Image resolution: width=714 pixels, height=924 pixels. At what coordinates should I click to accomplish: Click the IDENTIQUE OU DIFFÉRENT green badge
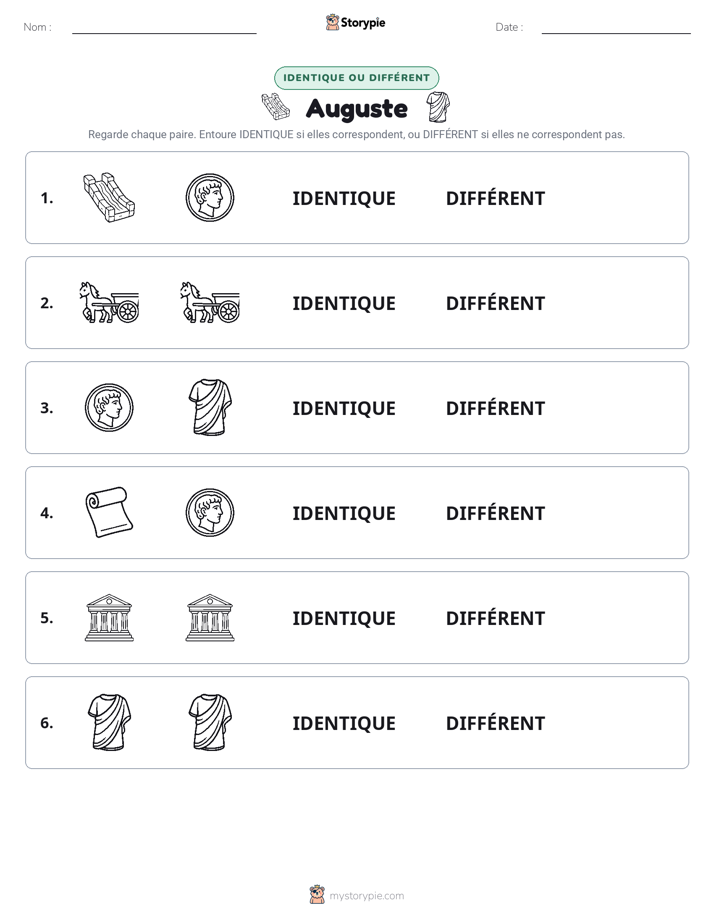coord(356,78)
